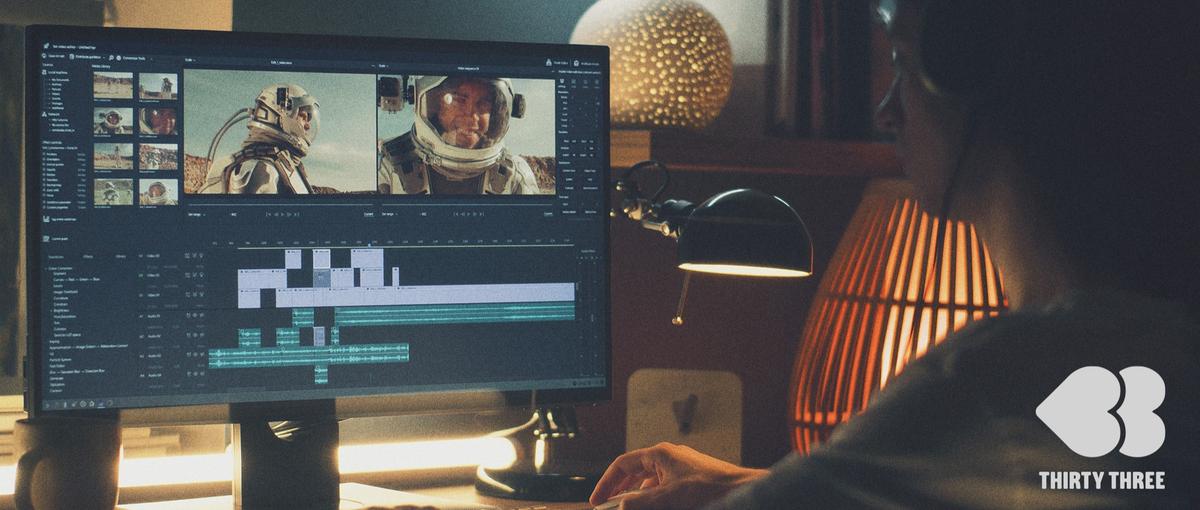The width and height of the screenshot is (1200, 510).
Task: Click the scrub bar under the right viewer
Action: (467, 205)
